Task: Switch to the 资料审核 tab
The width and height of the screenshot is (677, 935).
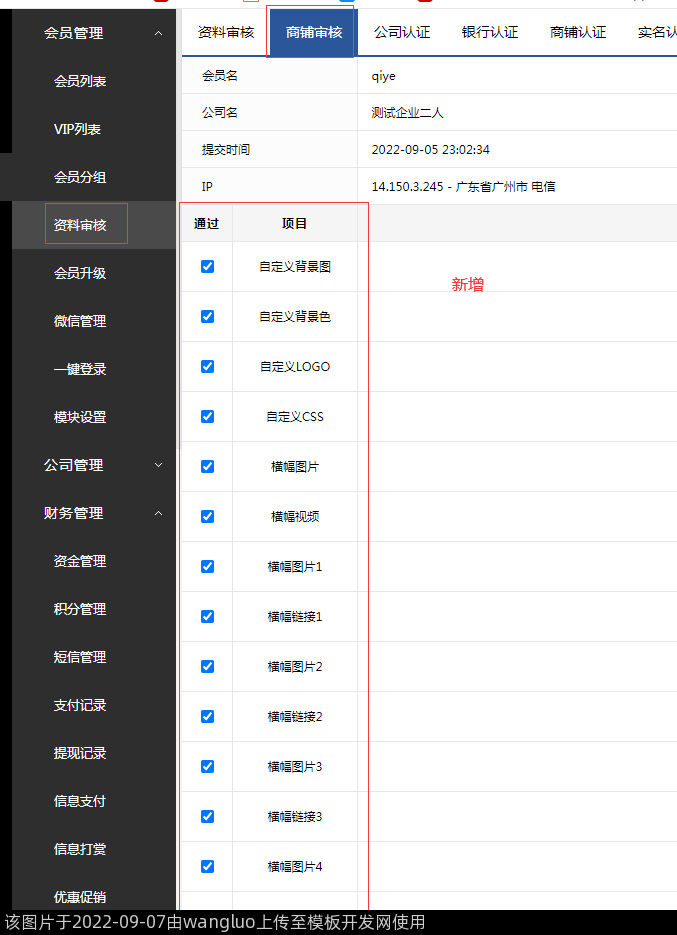Action: [226, 32]
